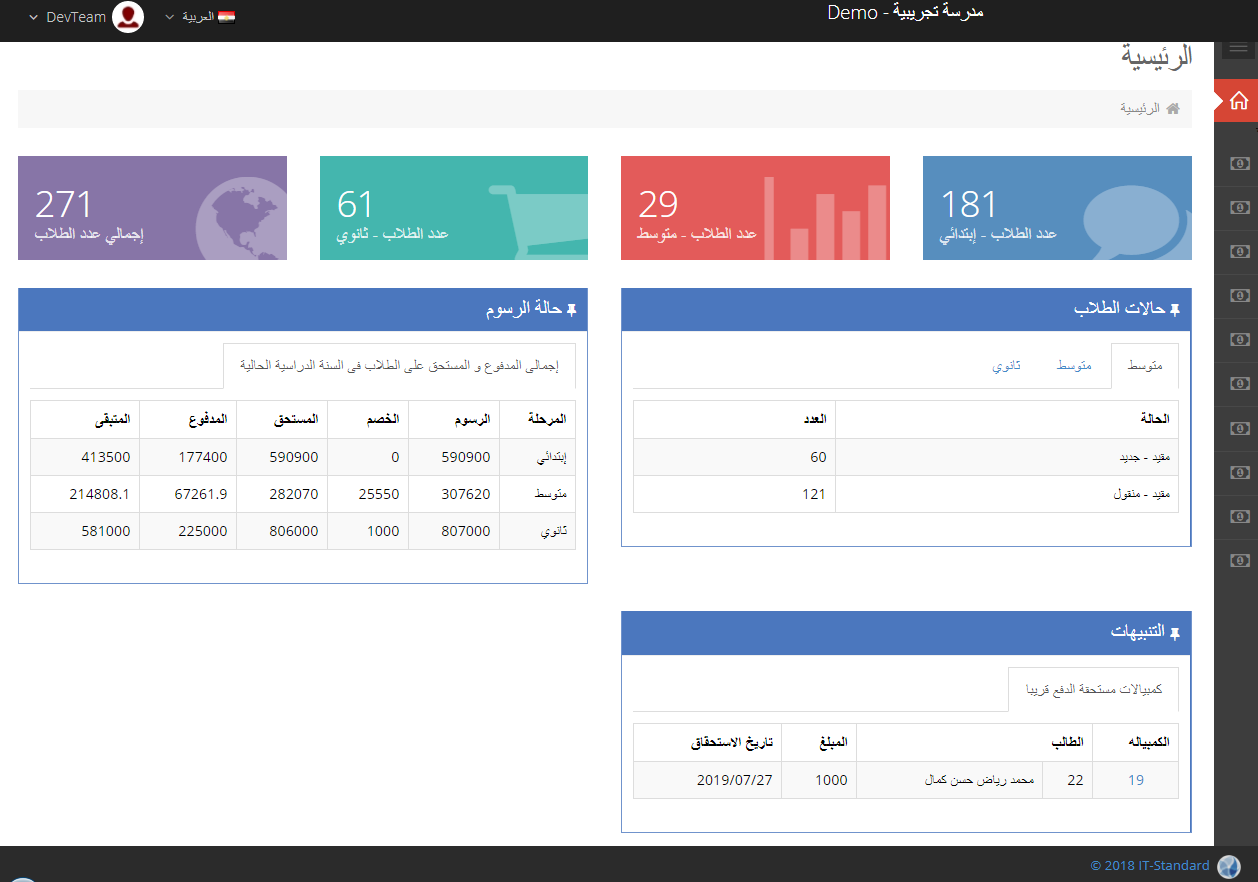Click the 181 primary students card
1258x882 pixels.
pyautogui.click(x=1057, y=208)
